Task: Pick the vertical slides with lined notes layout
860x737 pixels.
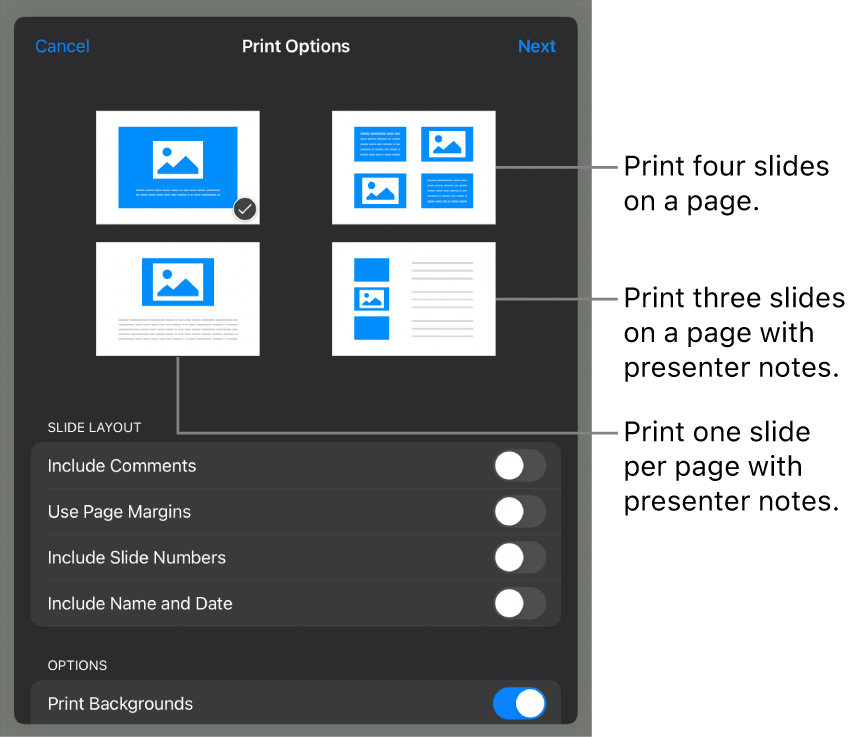Action: coord(413,299)
